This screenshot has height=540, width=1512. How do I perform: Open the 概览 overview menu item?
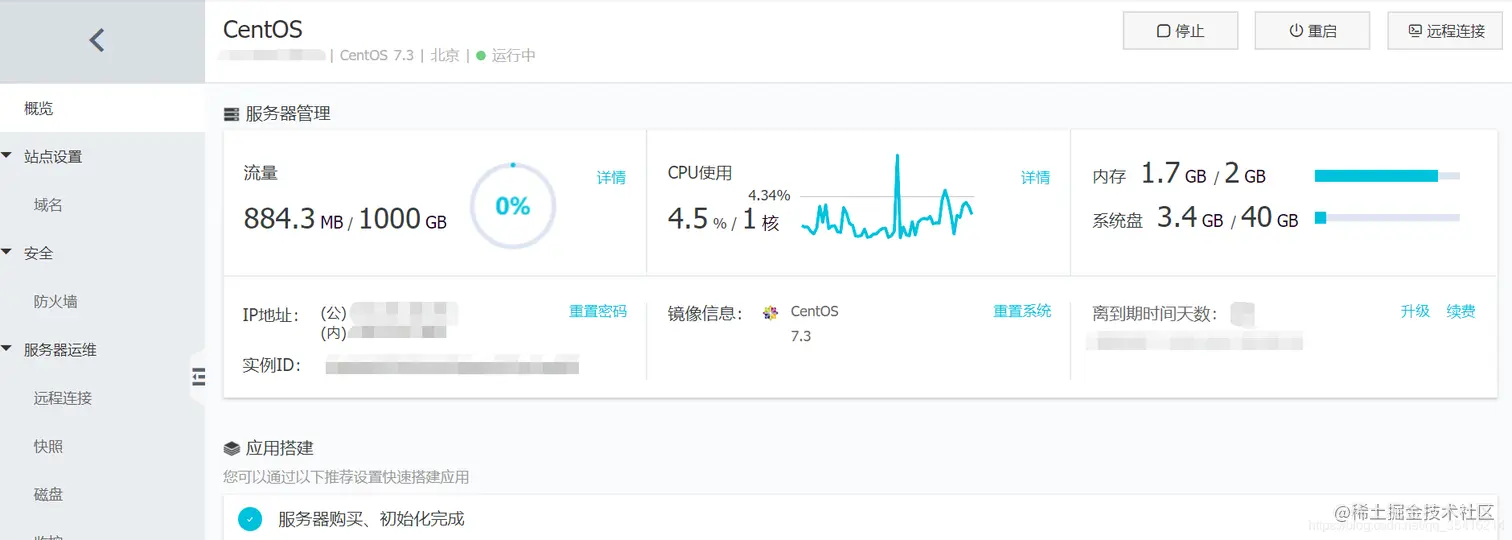[x=102, y=108]
